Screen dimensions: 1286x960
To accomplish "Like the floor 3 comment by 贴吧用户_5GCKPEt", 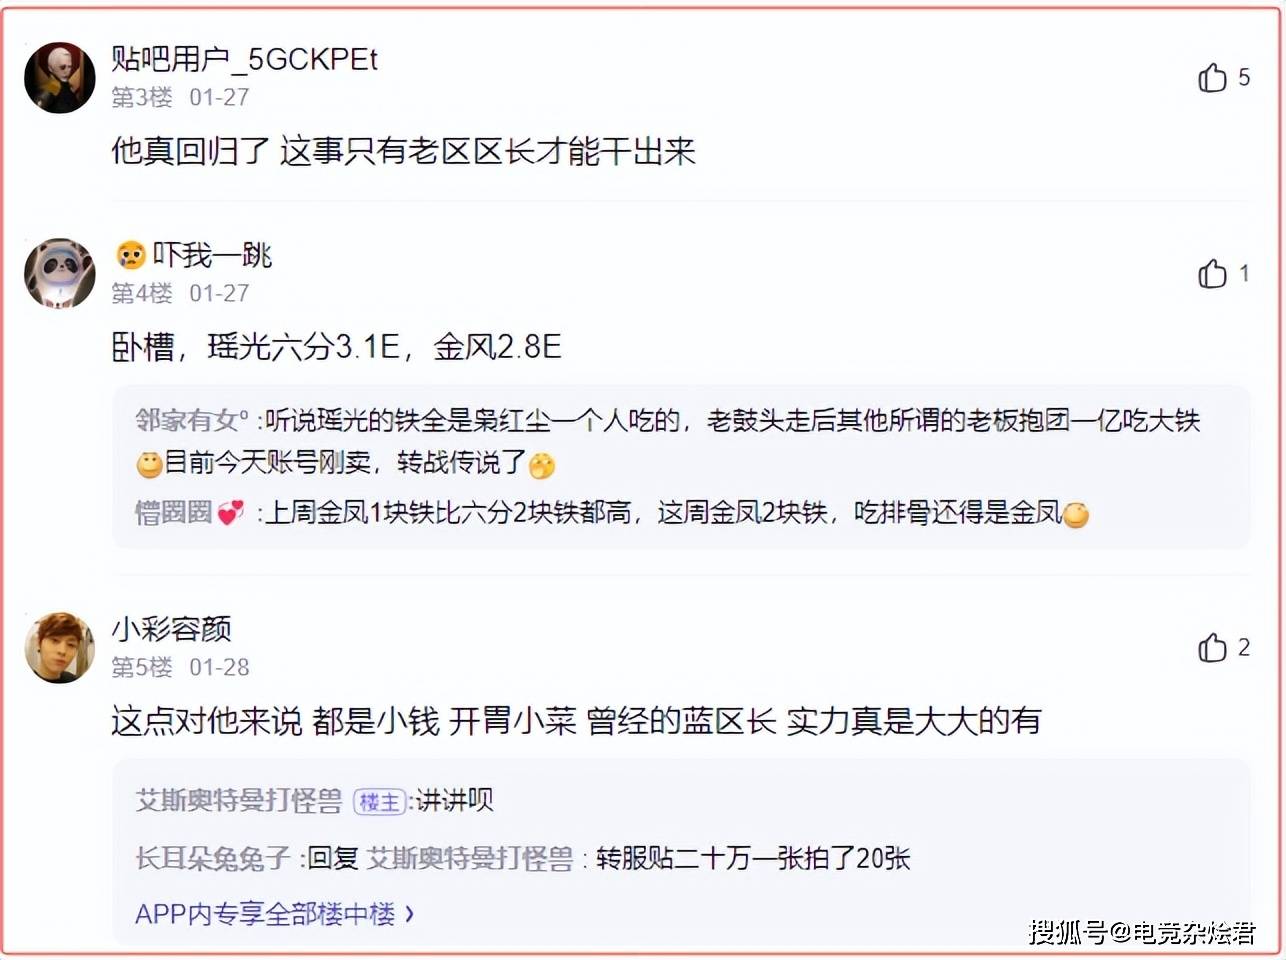I will click(1212, 77).
